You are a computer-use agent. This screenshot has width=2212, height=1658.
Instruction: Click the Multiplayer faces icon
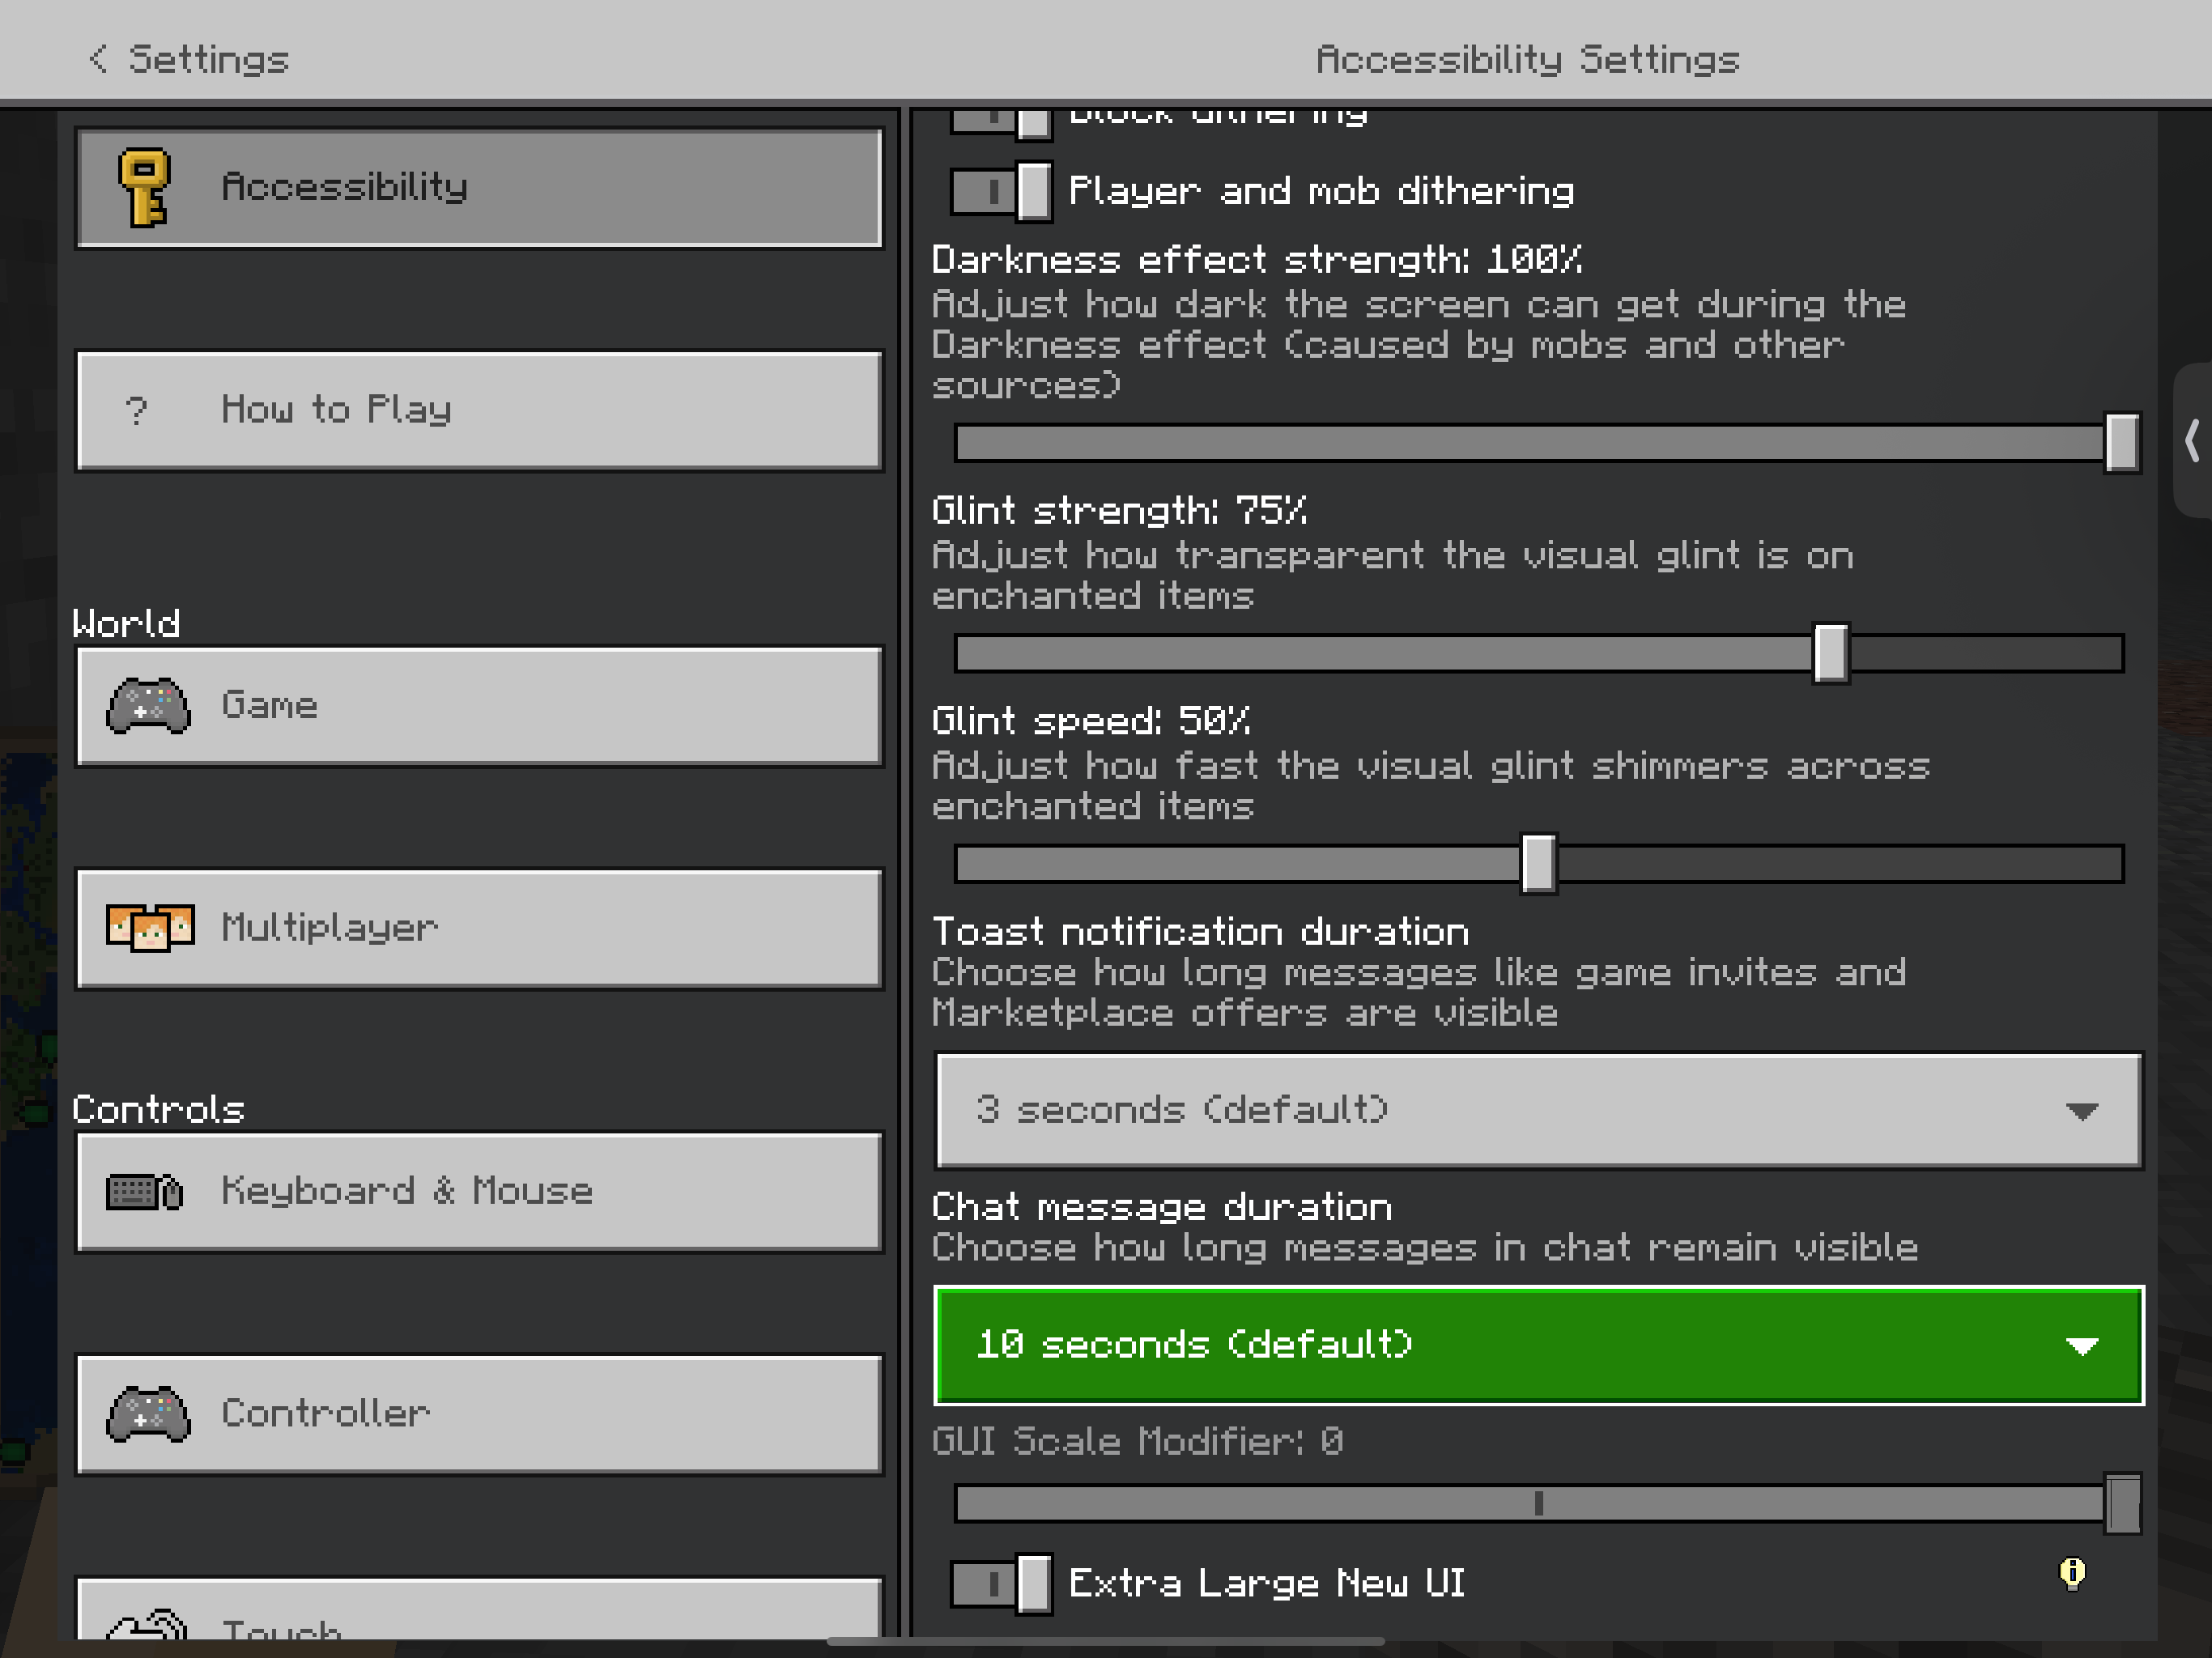point(150,928)
